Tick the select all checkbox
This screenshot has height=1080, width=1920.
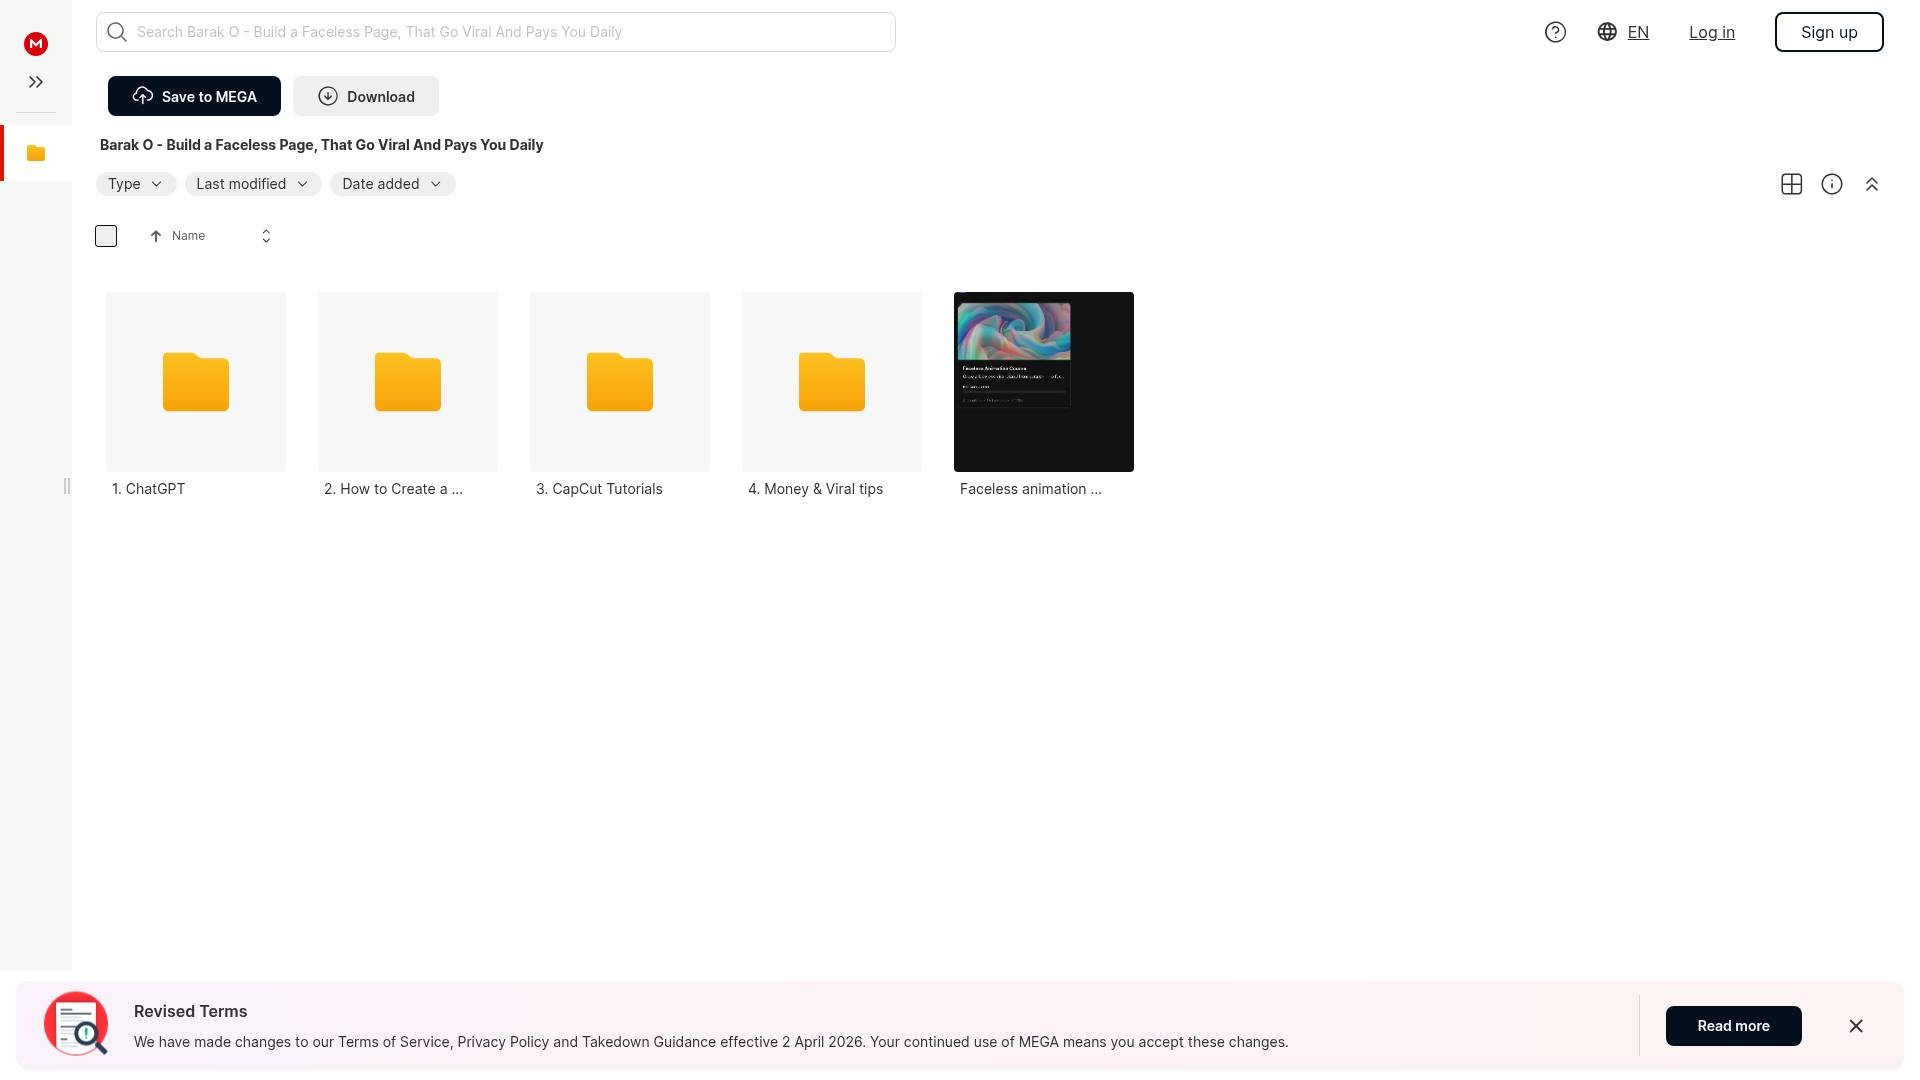click(106, 236)
